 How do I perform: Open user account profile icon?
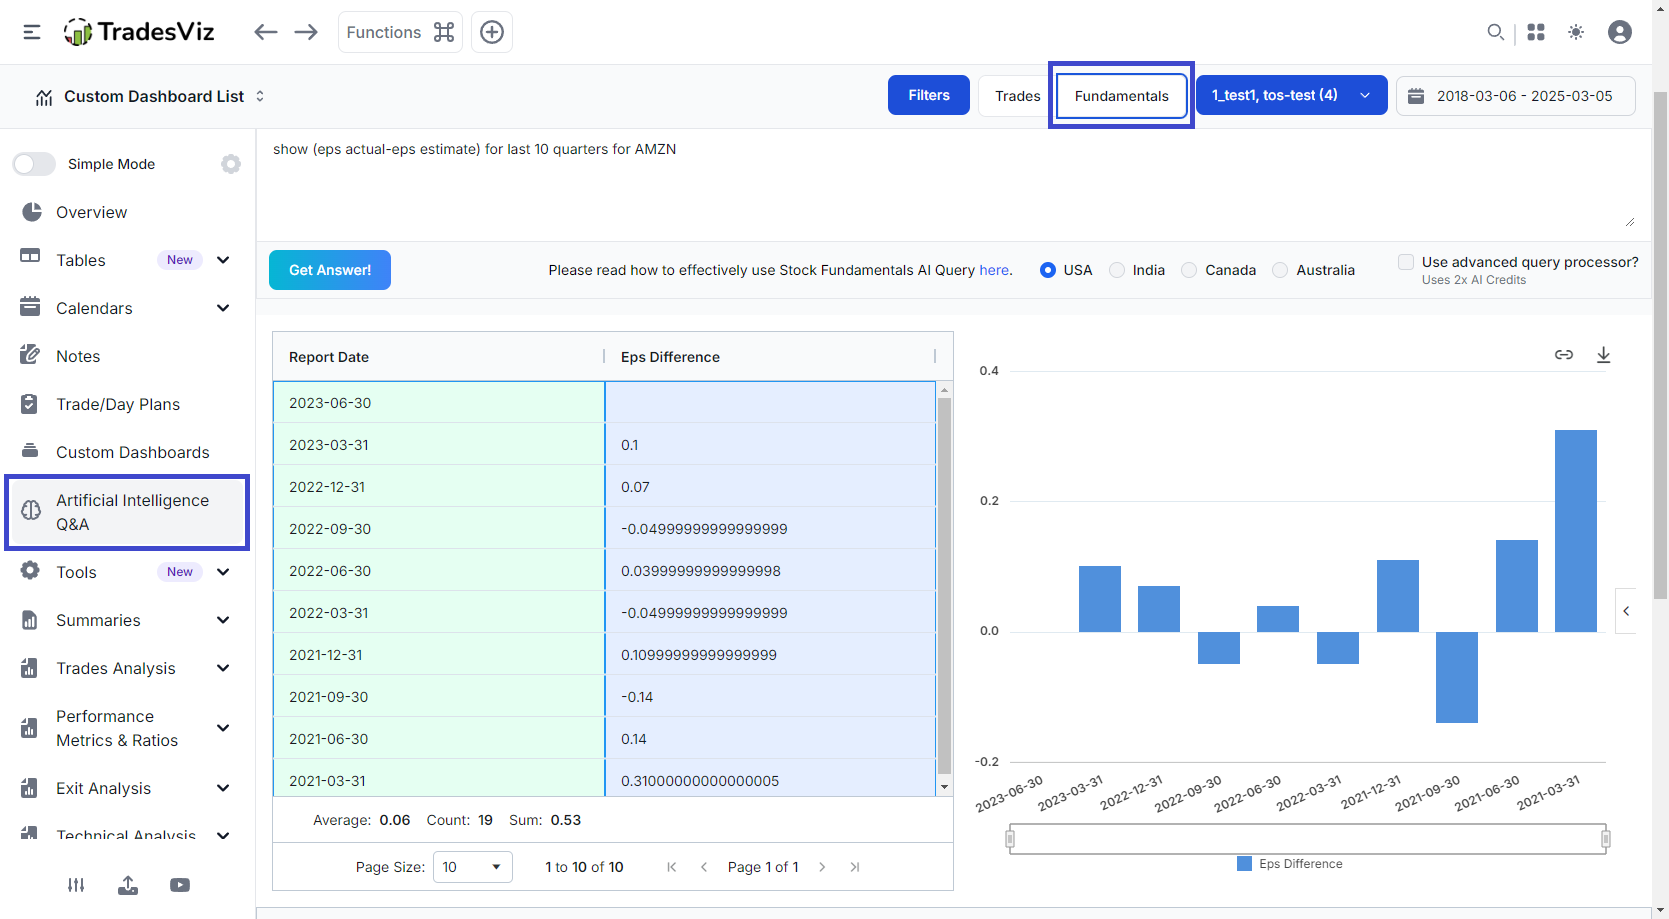click(1620, 32)
